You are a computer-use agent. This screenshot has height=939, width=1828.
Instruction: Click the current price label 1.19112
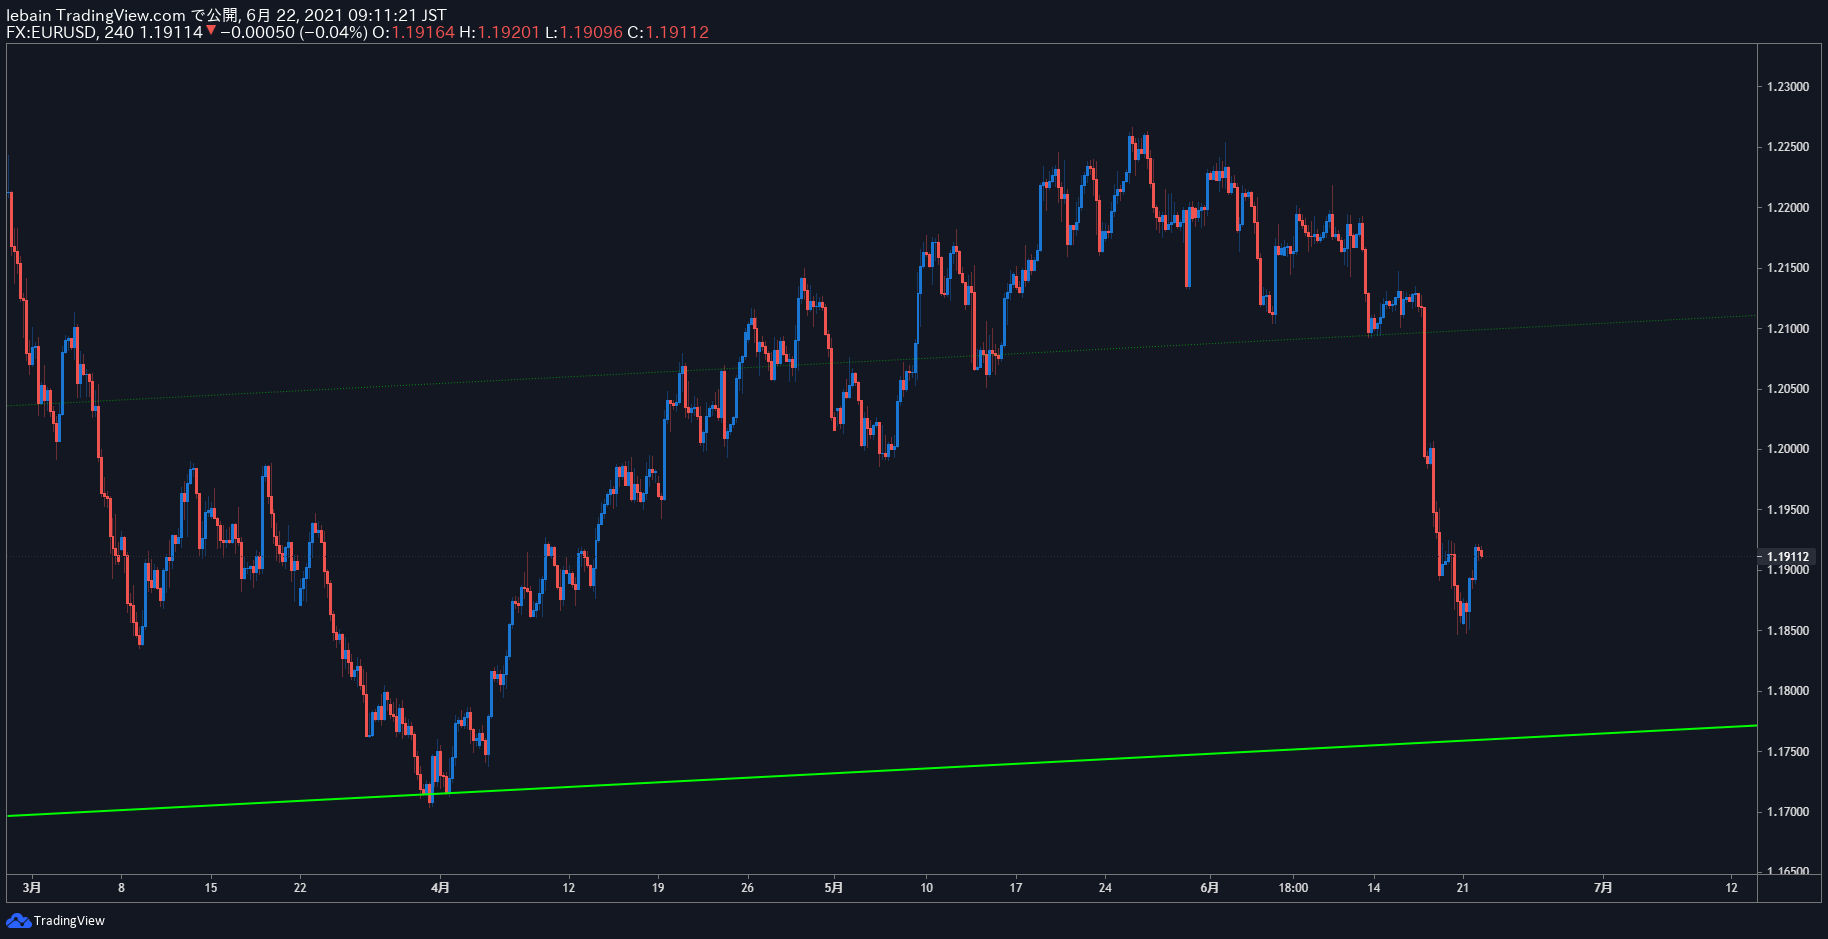coord(1788,557)
